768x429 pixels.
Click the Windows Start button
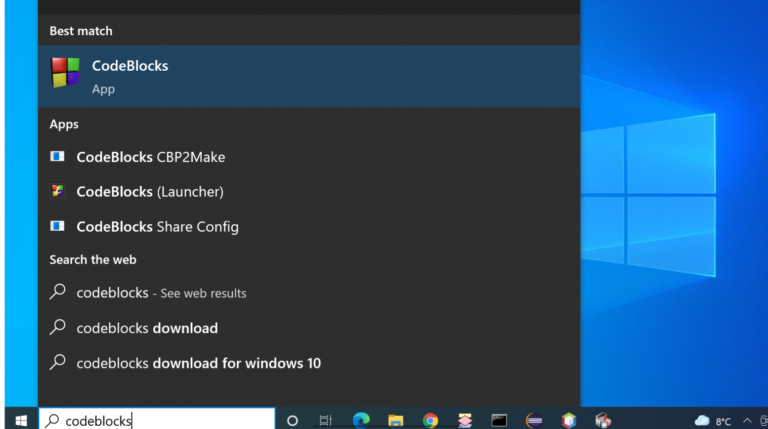click(x=20, y=420)
